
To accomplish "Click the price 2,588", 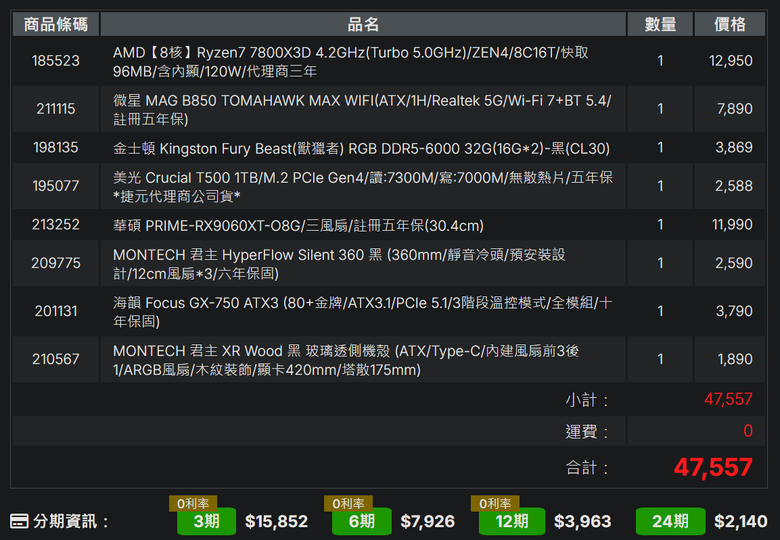I will point(734,185).
